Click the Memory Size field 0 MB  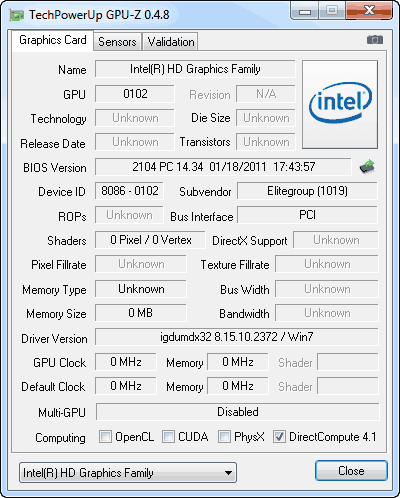pyautogui.click(x=141, y=313)
